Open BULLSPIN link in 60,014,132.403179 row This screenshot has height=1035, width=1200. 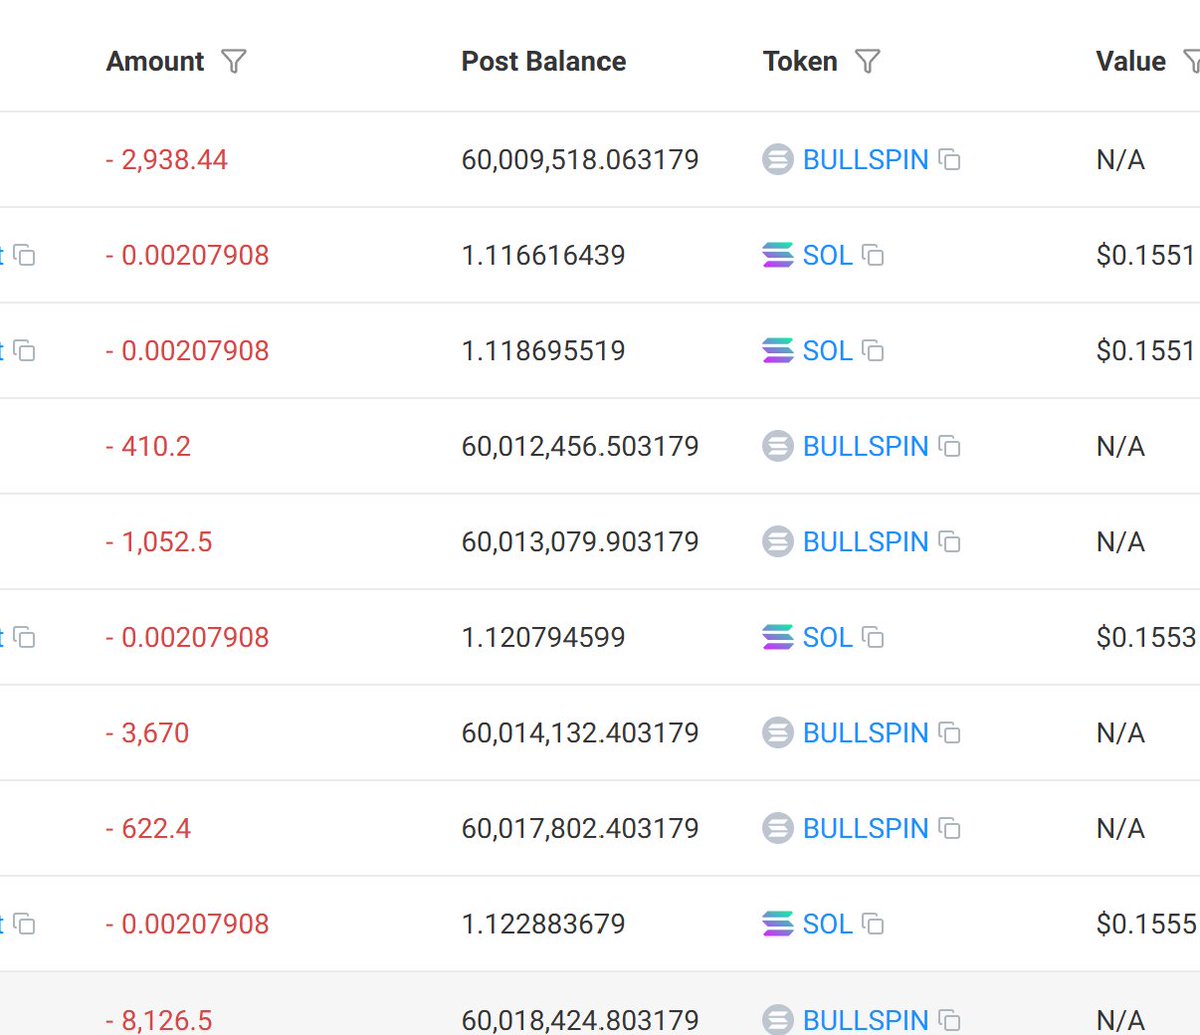(x=866, y=733)
